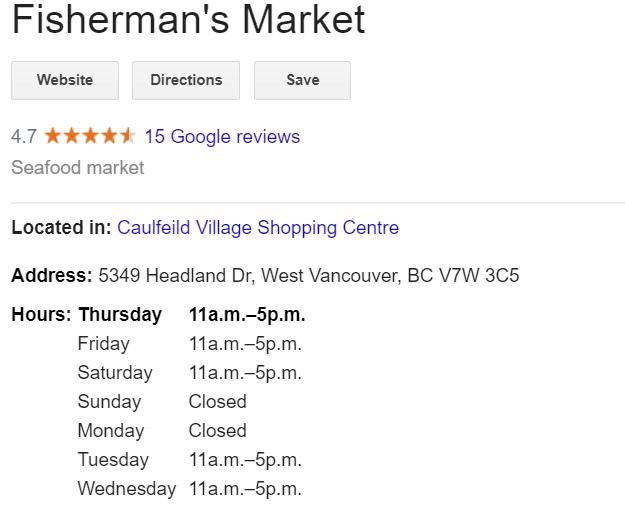This screenshot has width=625, height=505.
Task: Click Tuesday in the hours list
Action: 113,459
